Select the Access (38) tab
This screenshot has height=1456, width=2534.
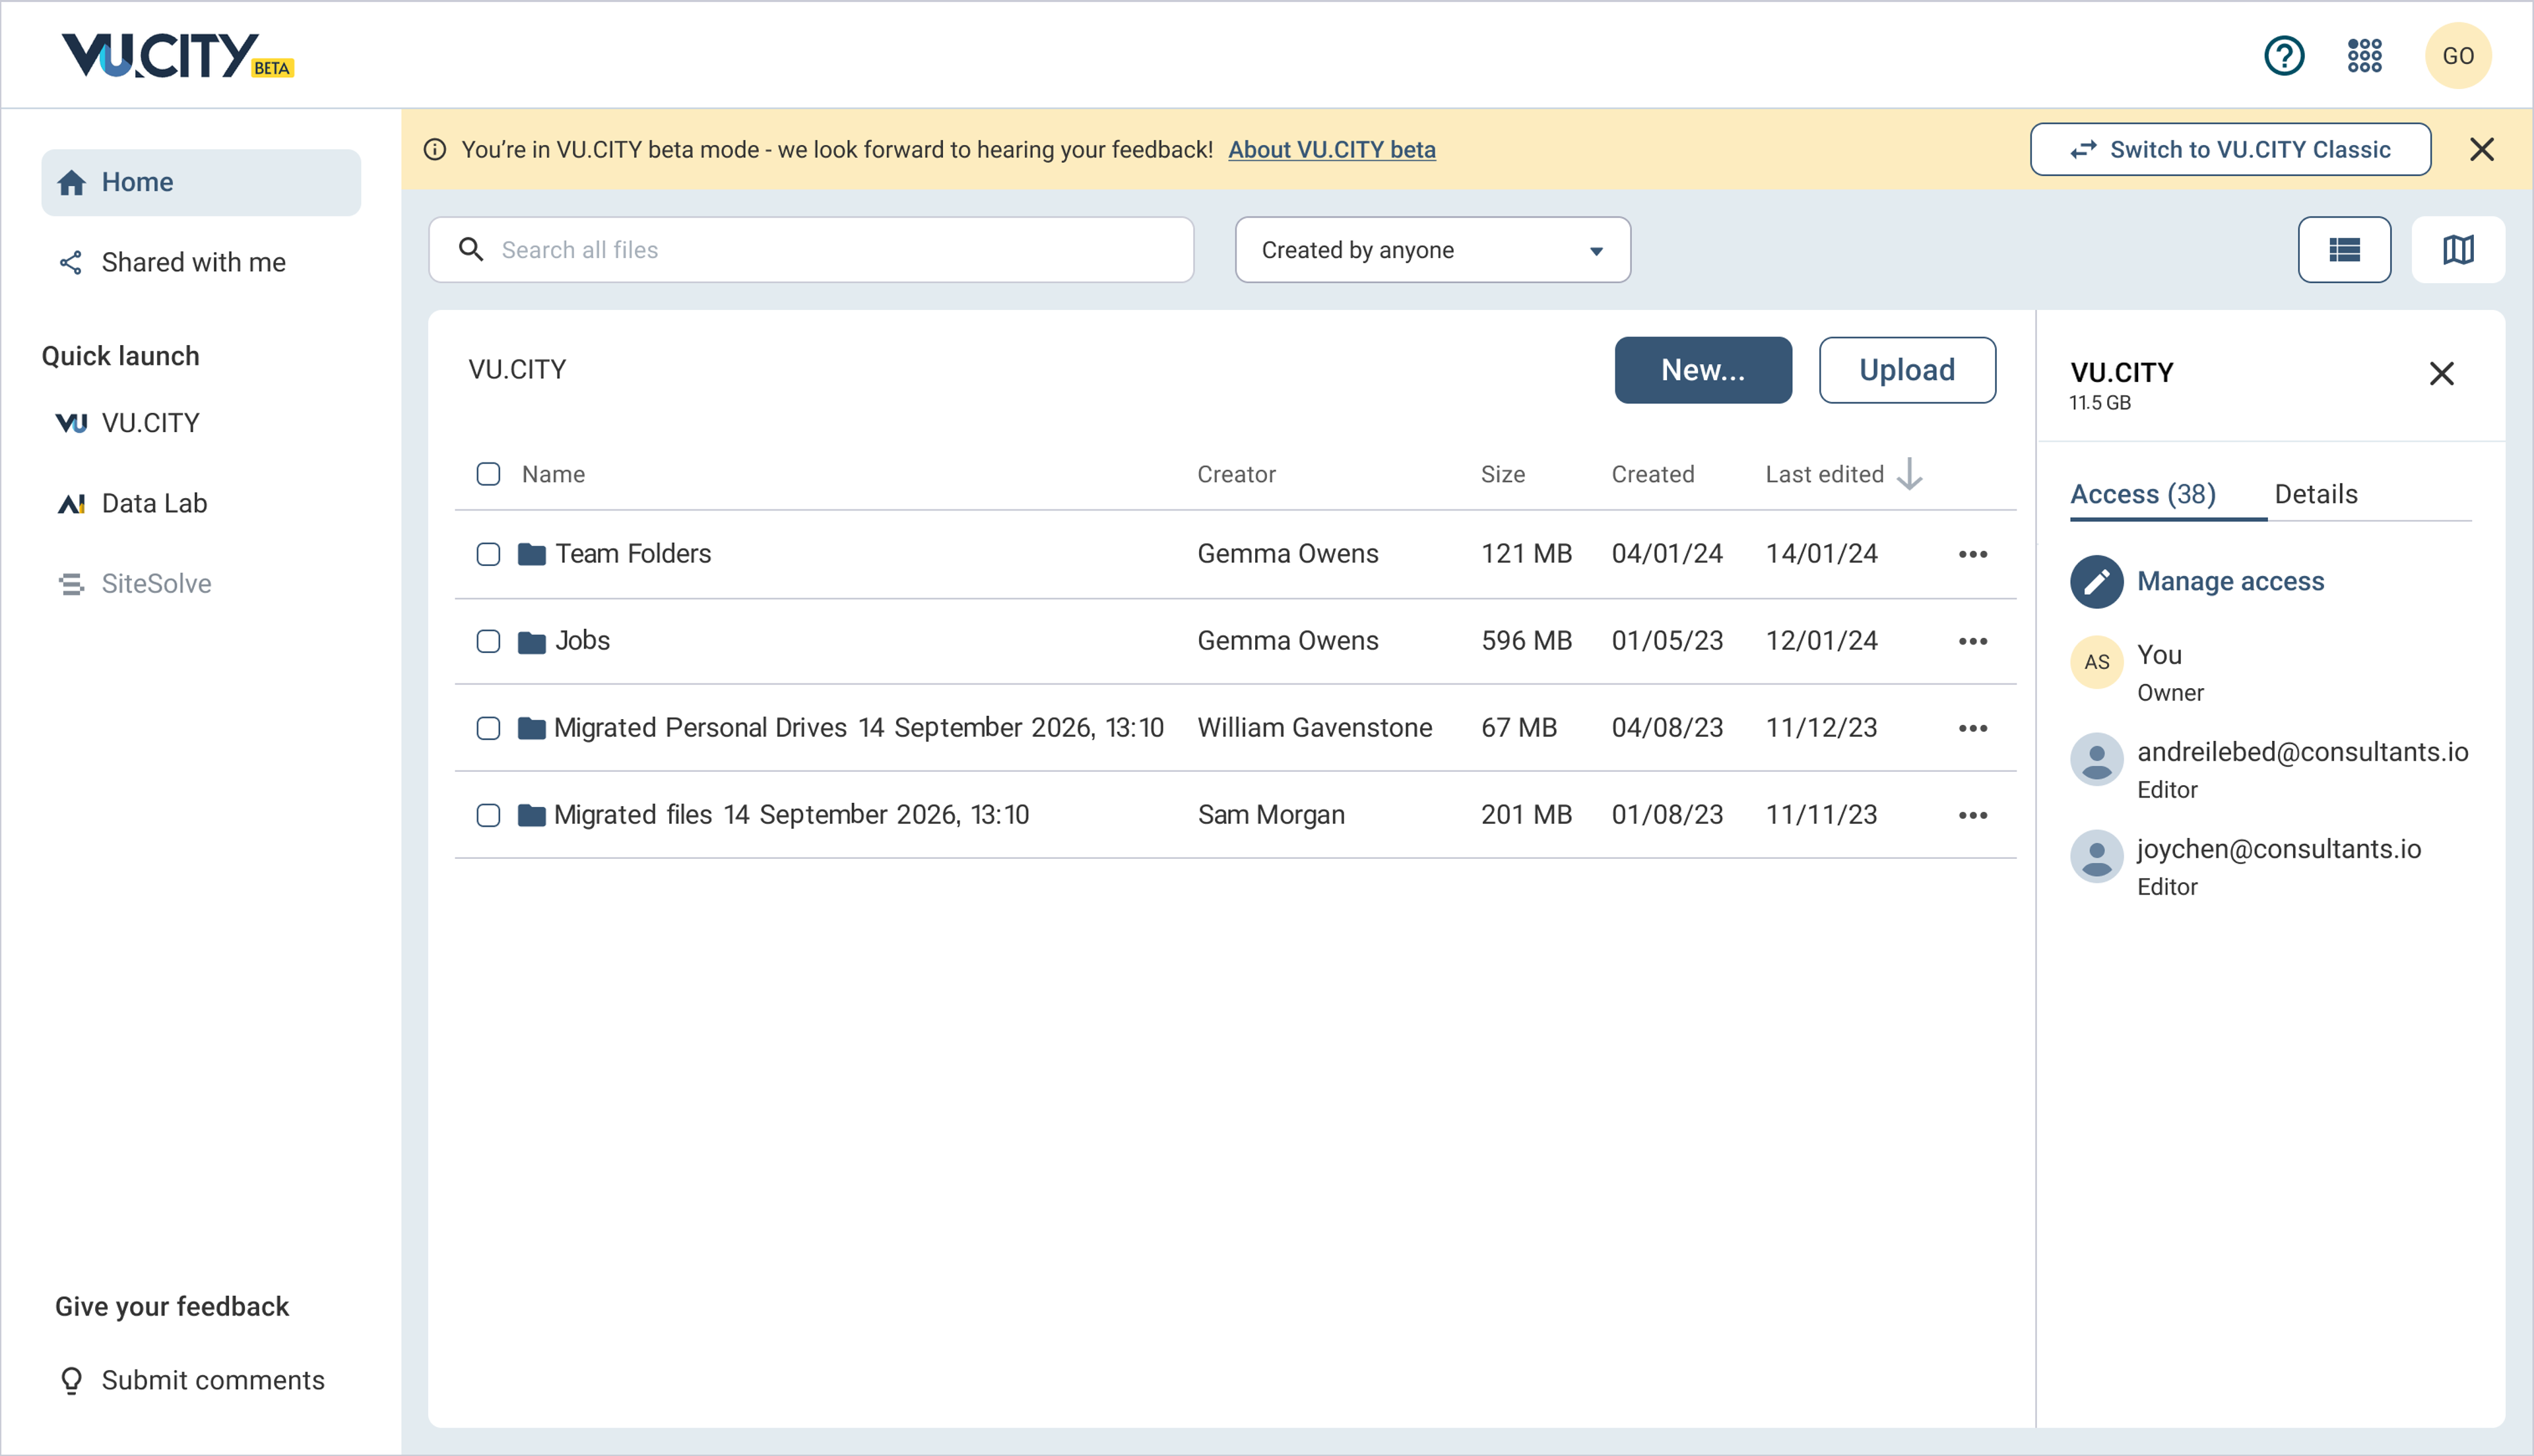click(x=2142, y=494)
